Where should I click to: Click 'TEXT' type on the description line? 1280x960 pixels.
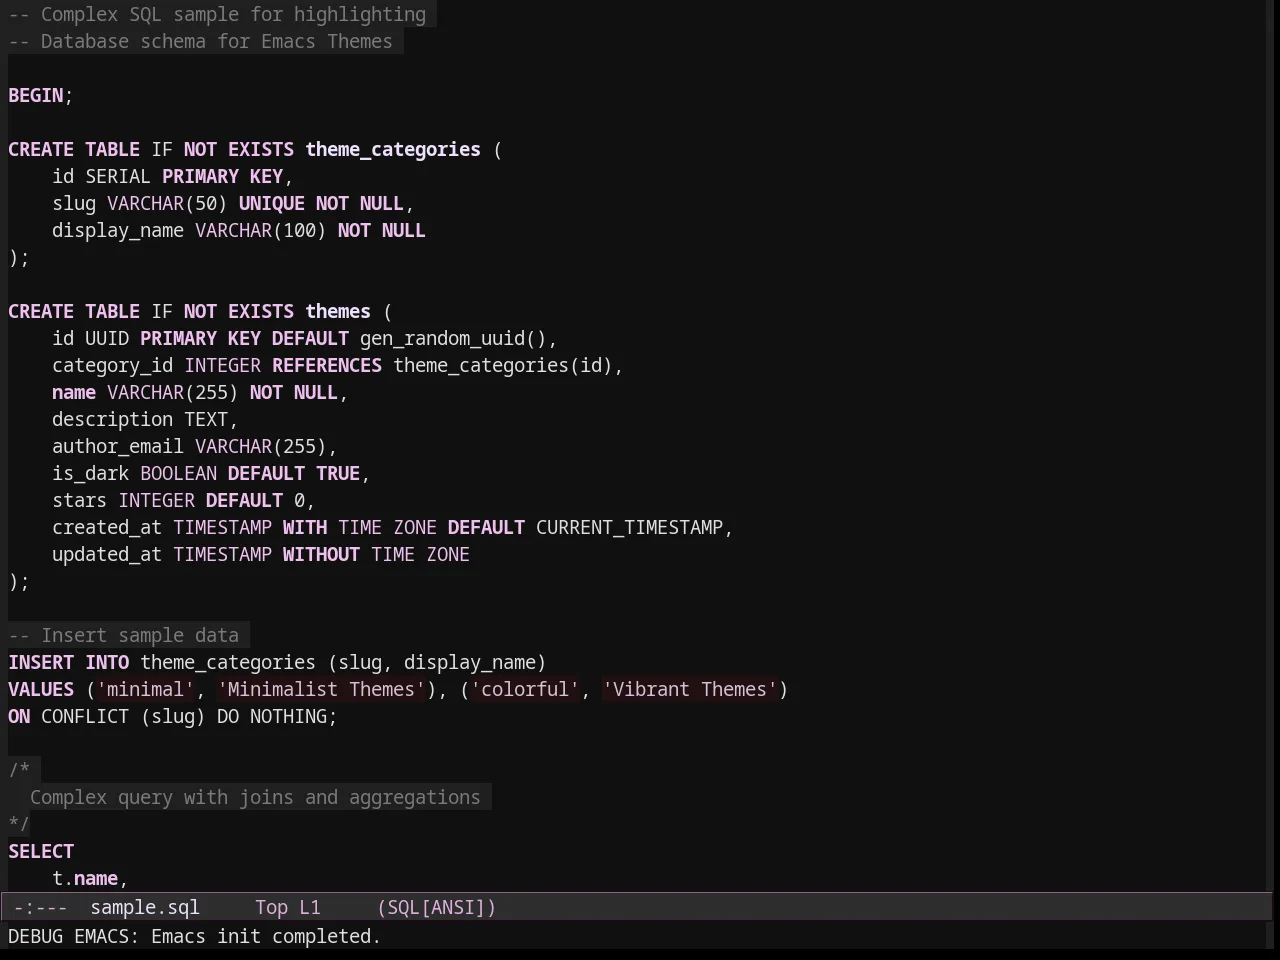pyautogui.click(x=206, y=420)
